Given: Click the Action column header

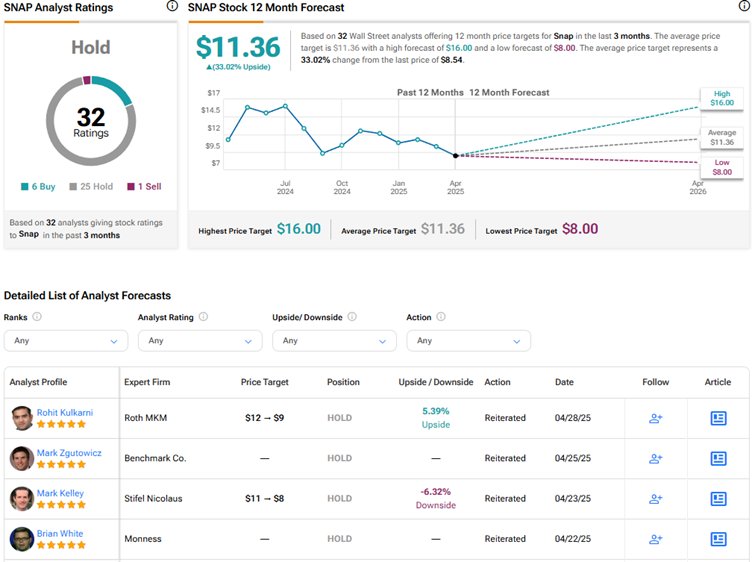Looking at the screenshot, I should point(497,382).
